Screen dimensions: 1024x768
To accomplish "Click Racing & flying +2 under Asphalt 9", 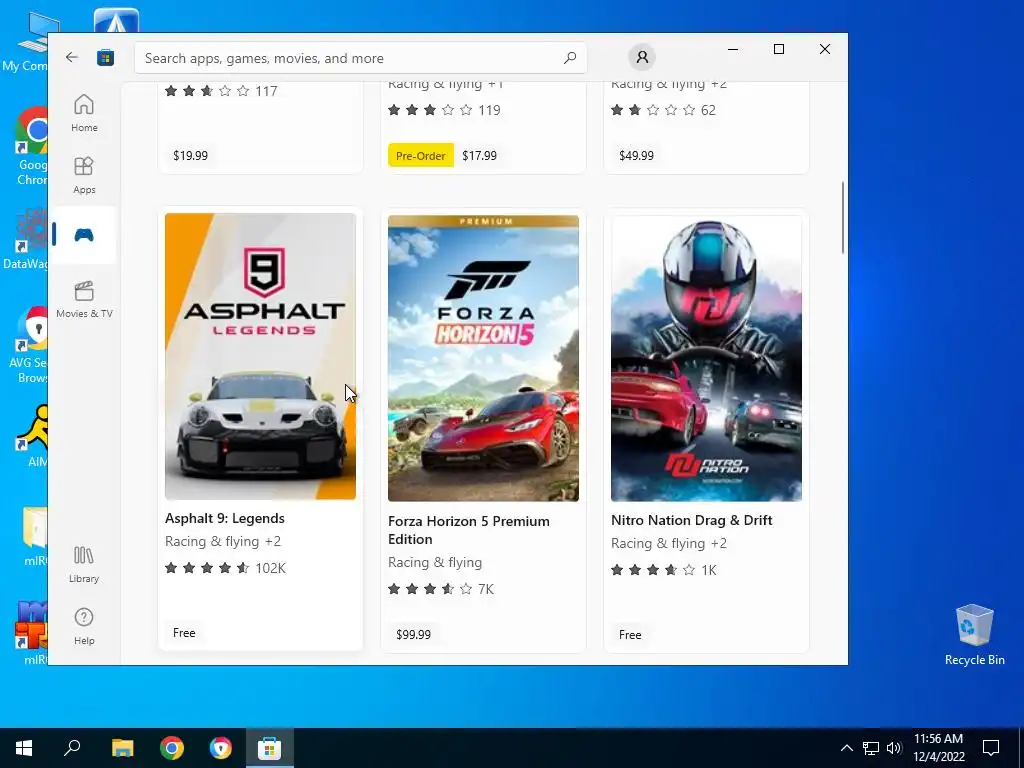I will tap(223, 541).
